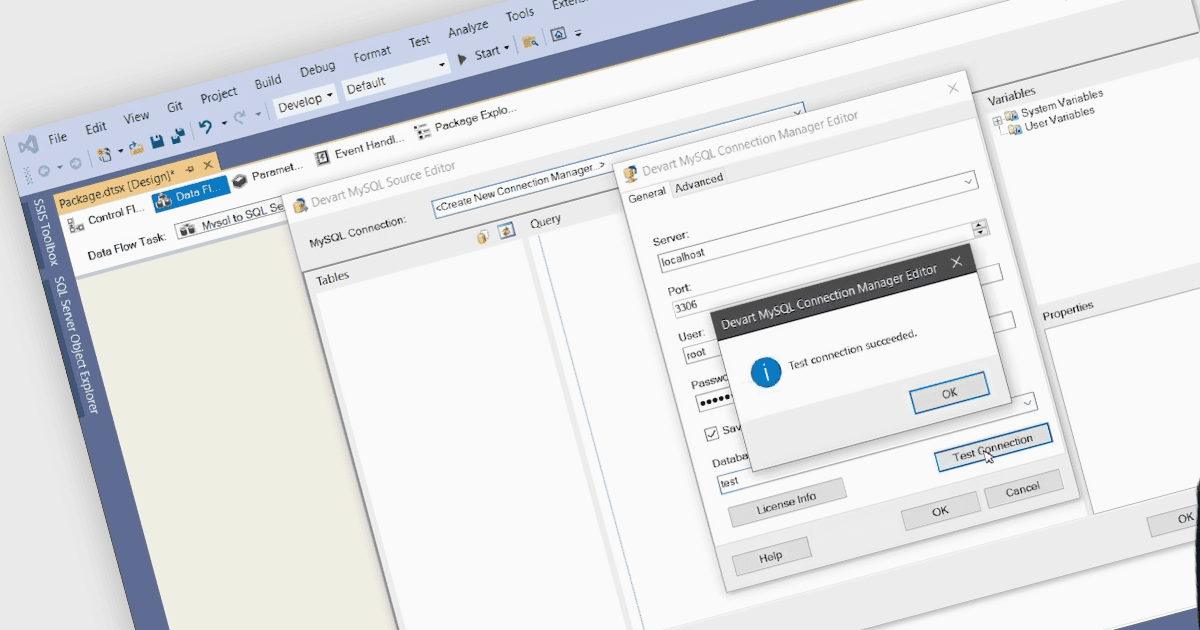Click the pin icon on Package.dtsx tab
Viewport: 1200px width, 630px height.
(190, 170)
